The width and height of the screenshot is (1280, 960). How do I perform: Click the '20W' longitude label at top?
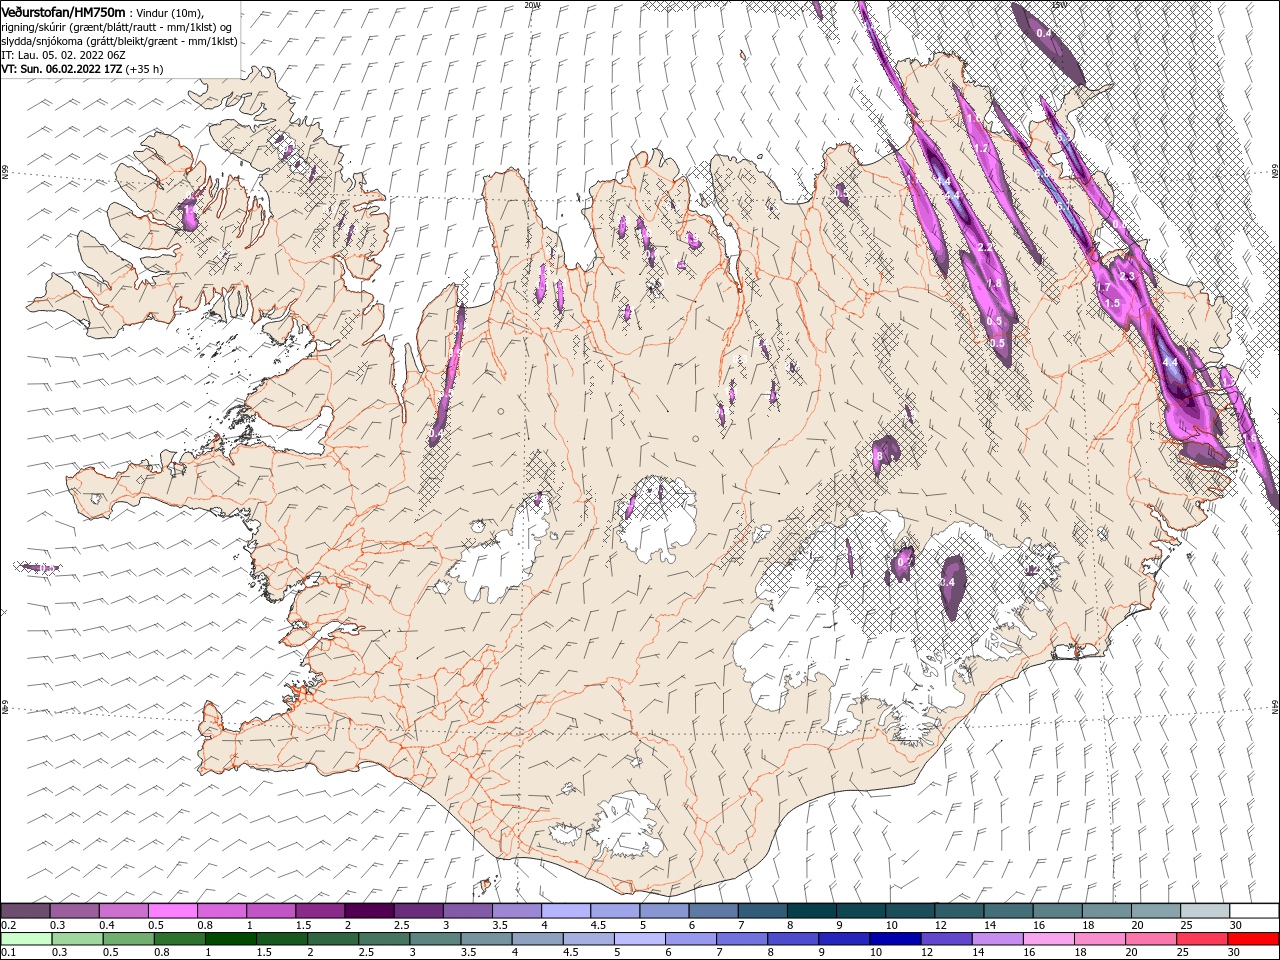point(532,4)
